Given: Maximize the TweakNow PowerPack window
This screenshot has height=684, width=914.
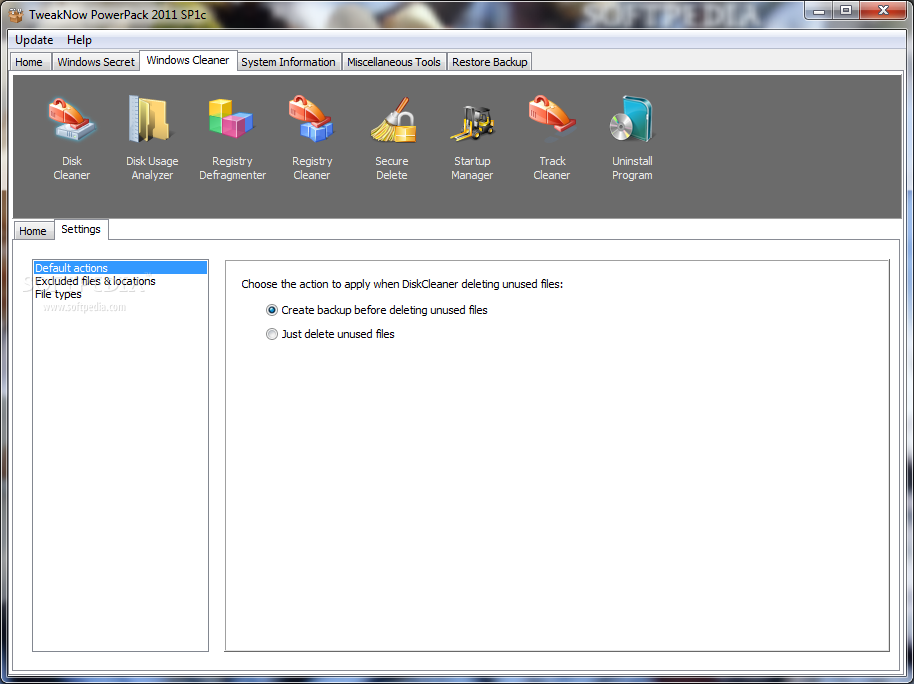Looking at the screenshot, I should 846,10.
